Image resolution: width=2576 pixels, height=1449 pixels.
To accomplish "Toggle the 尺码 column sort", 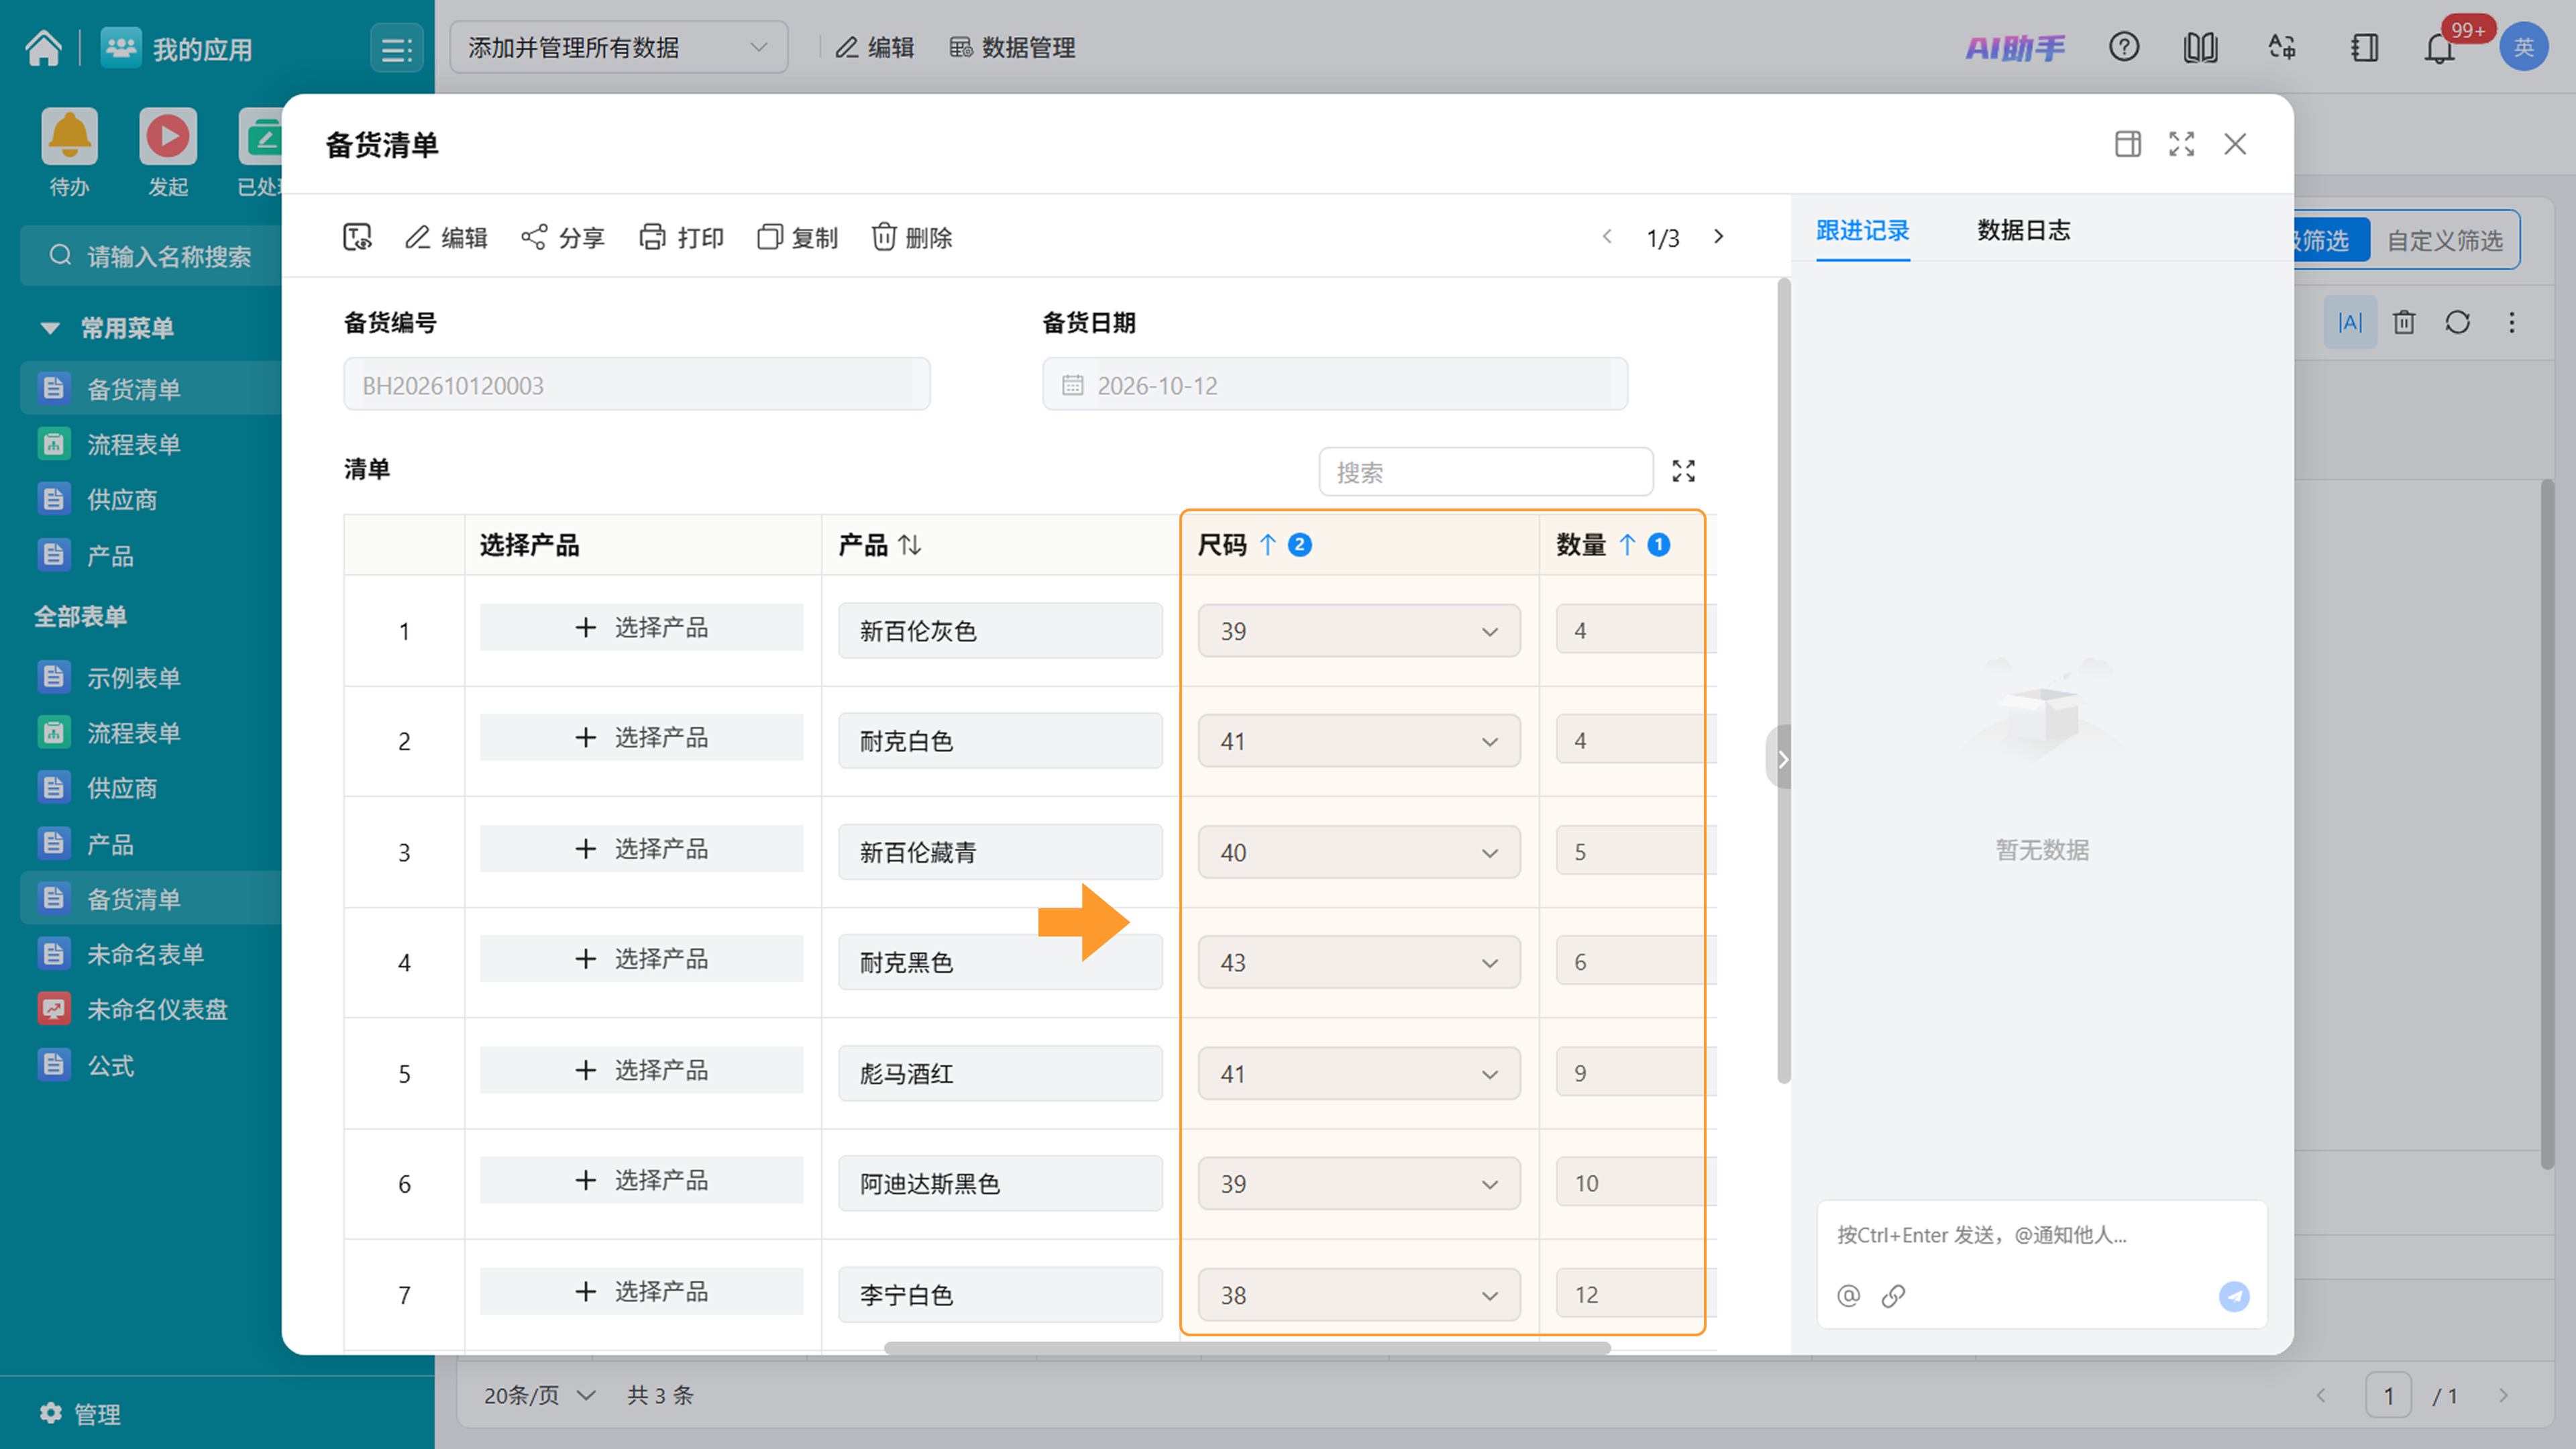I will tap(1268, 545).
